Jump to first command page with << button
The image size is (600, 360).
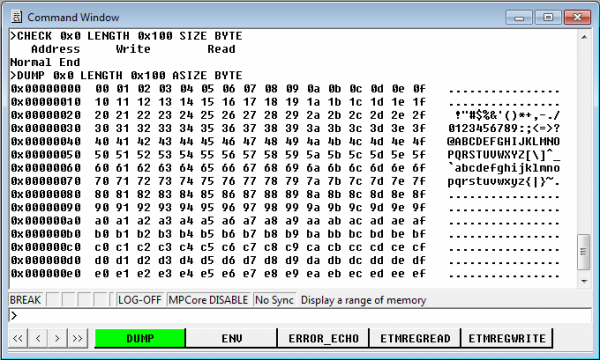pyautogui.click(x=18, y=338)
